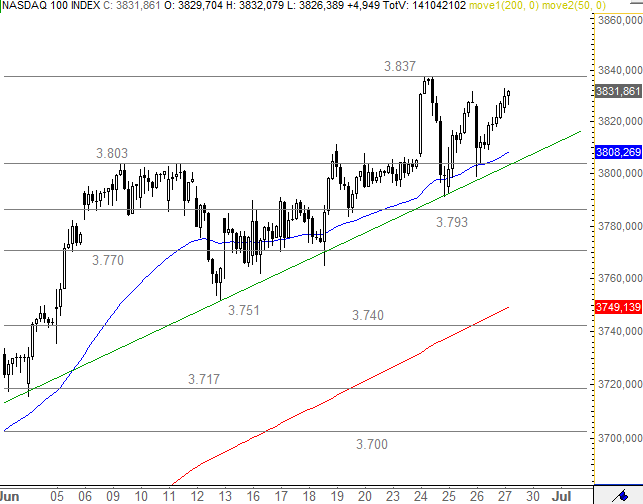The width and height of the screenshot is (643, 504).
Task: Click date 25 on the time axis
Action: [449, 497]
